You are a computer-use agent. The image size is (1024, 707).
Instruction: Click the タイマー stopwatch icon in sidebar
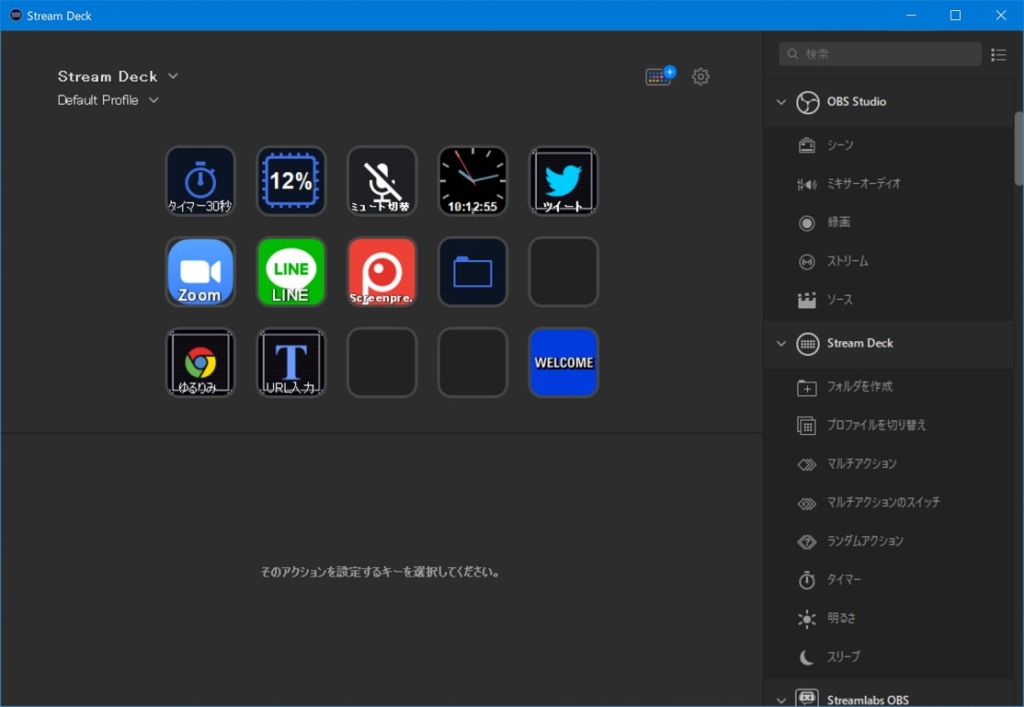pos(807,580)
